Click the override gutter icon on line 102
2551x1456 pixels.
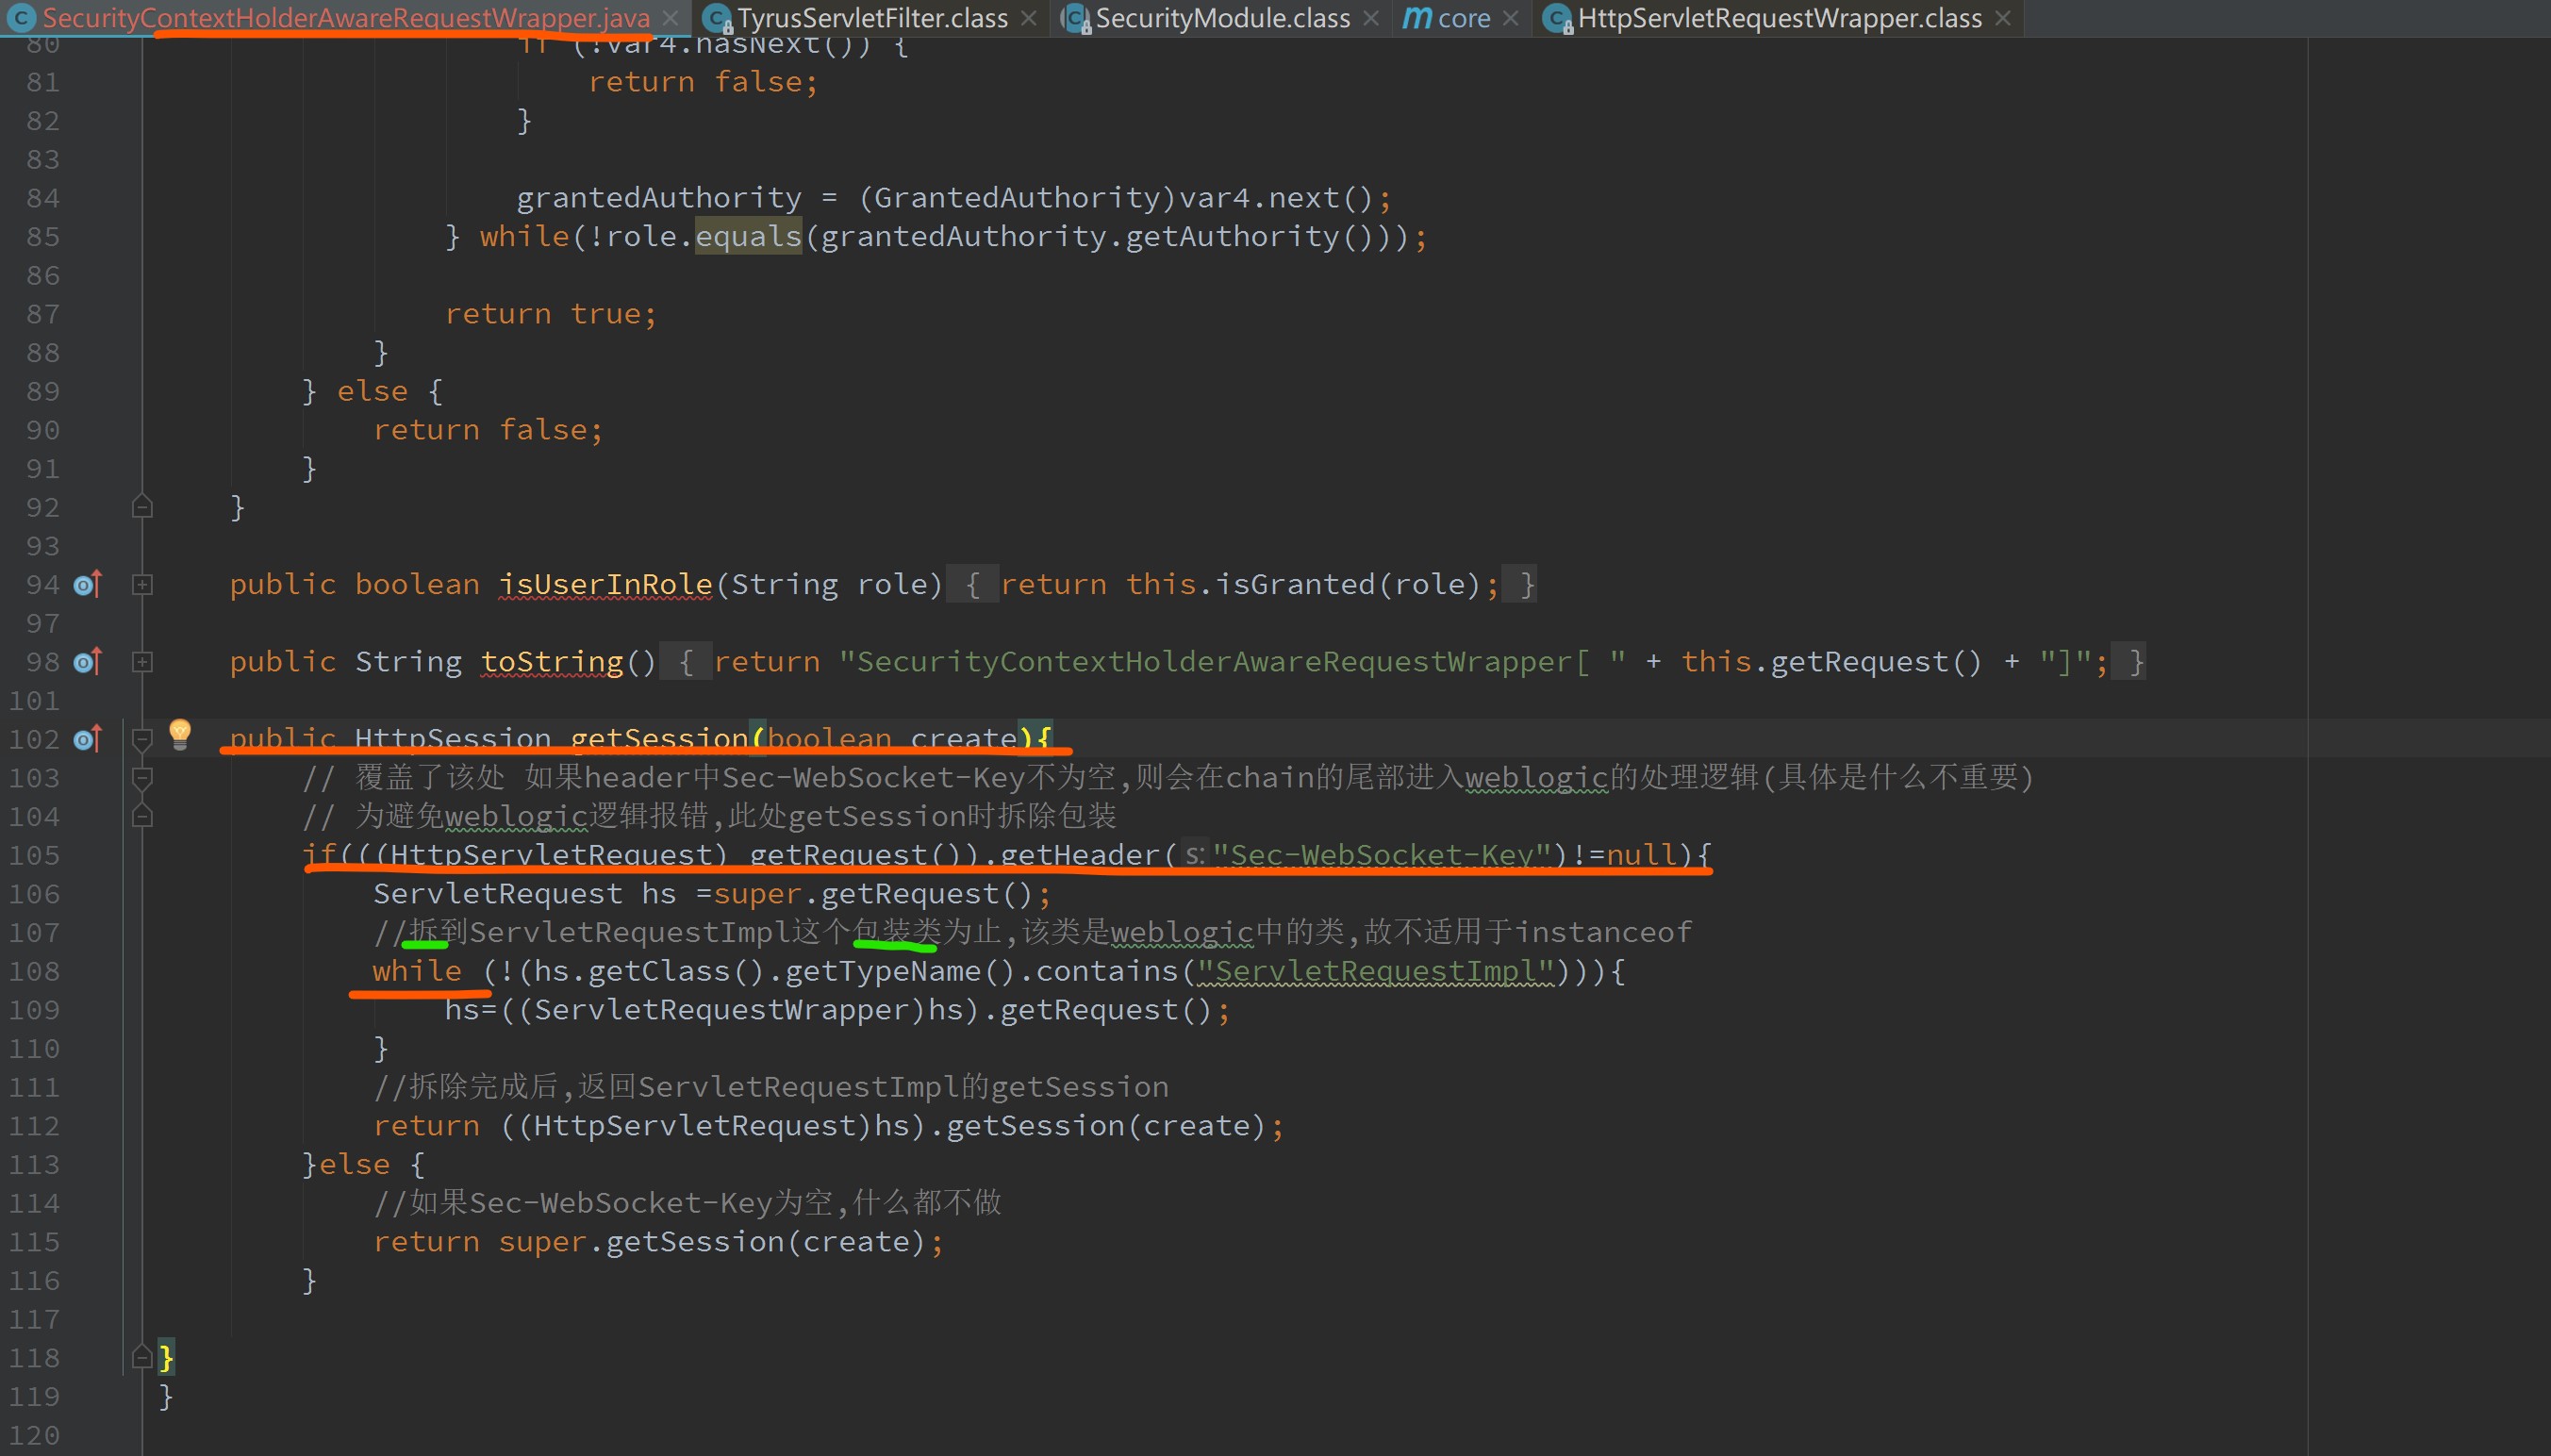tap(88, 739)
